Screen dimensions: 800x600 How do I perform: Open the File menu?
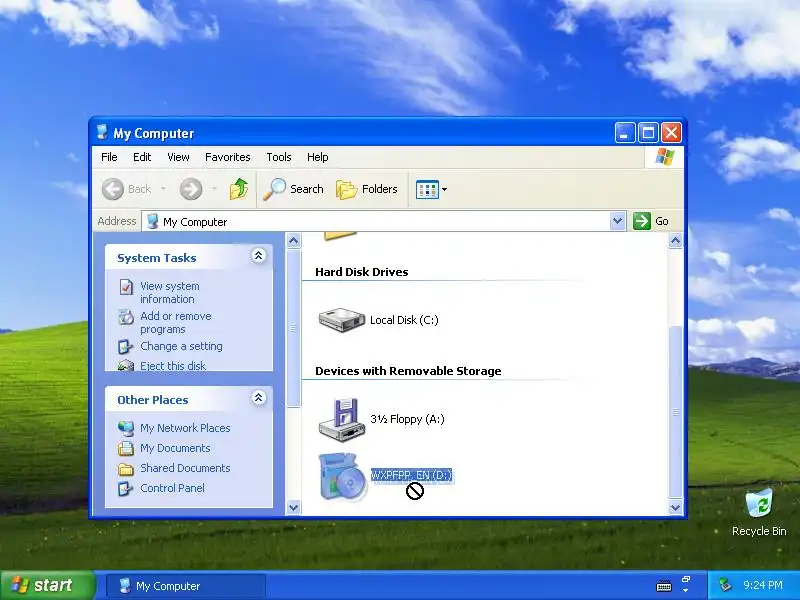click(109, 157)
